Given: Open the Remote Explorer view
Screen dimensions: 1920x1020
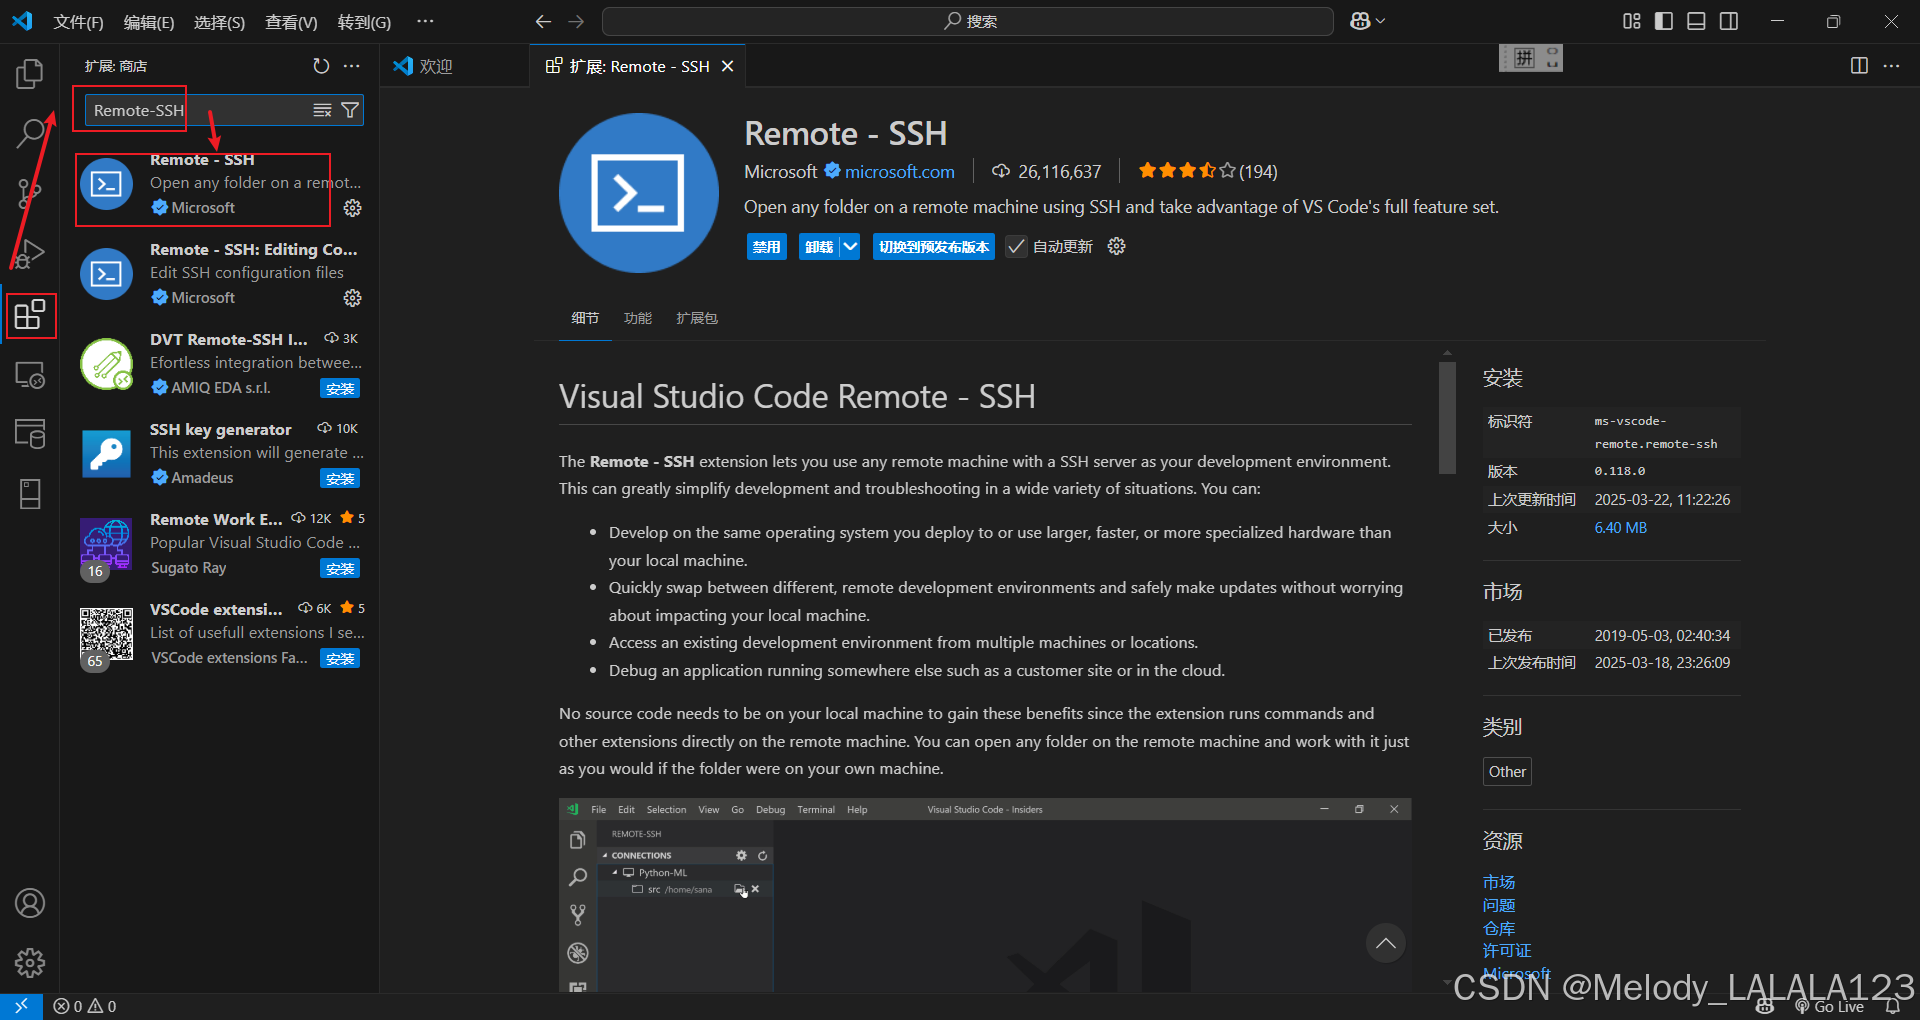Looking at the screenshot, I should 30,375.
